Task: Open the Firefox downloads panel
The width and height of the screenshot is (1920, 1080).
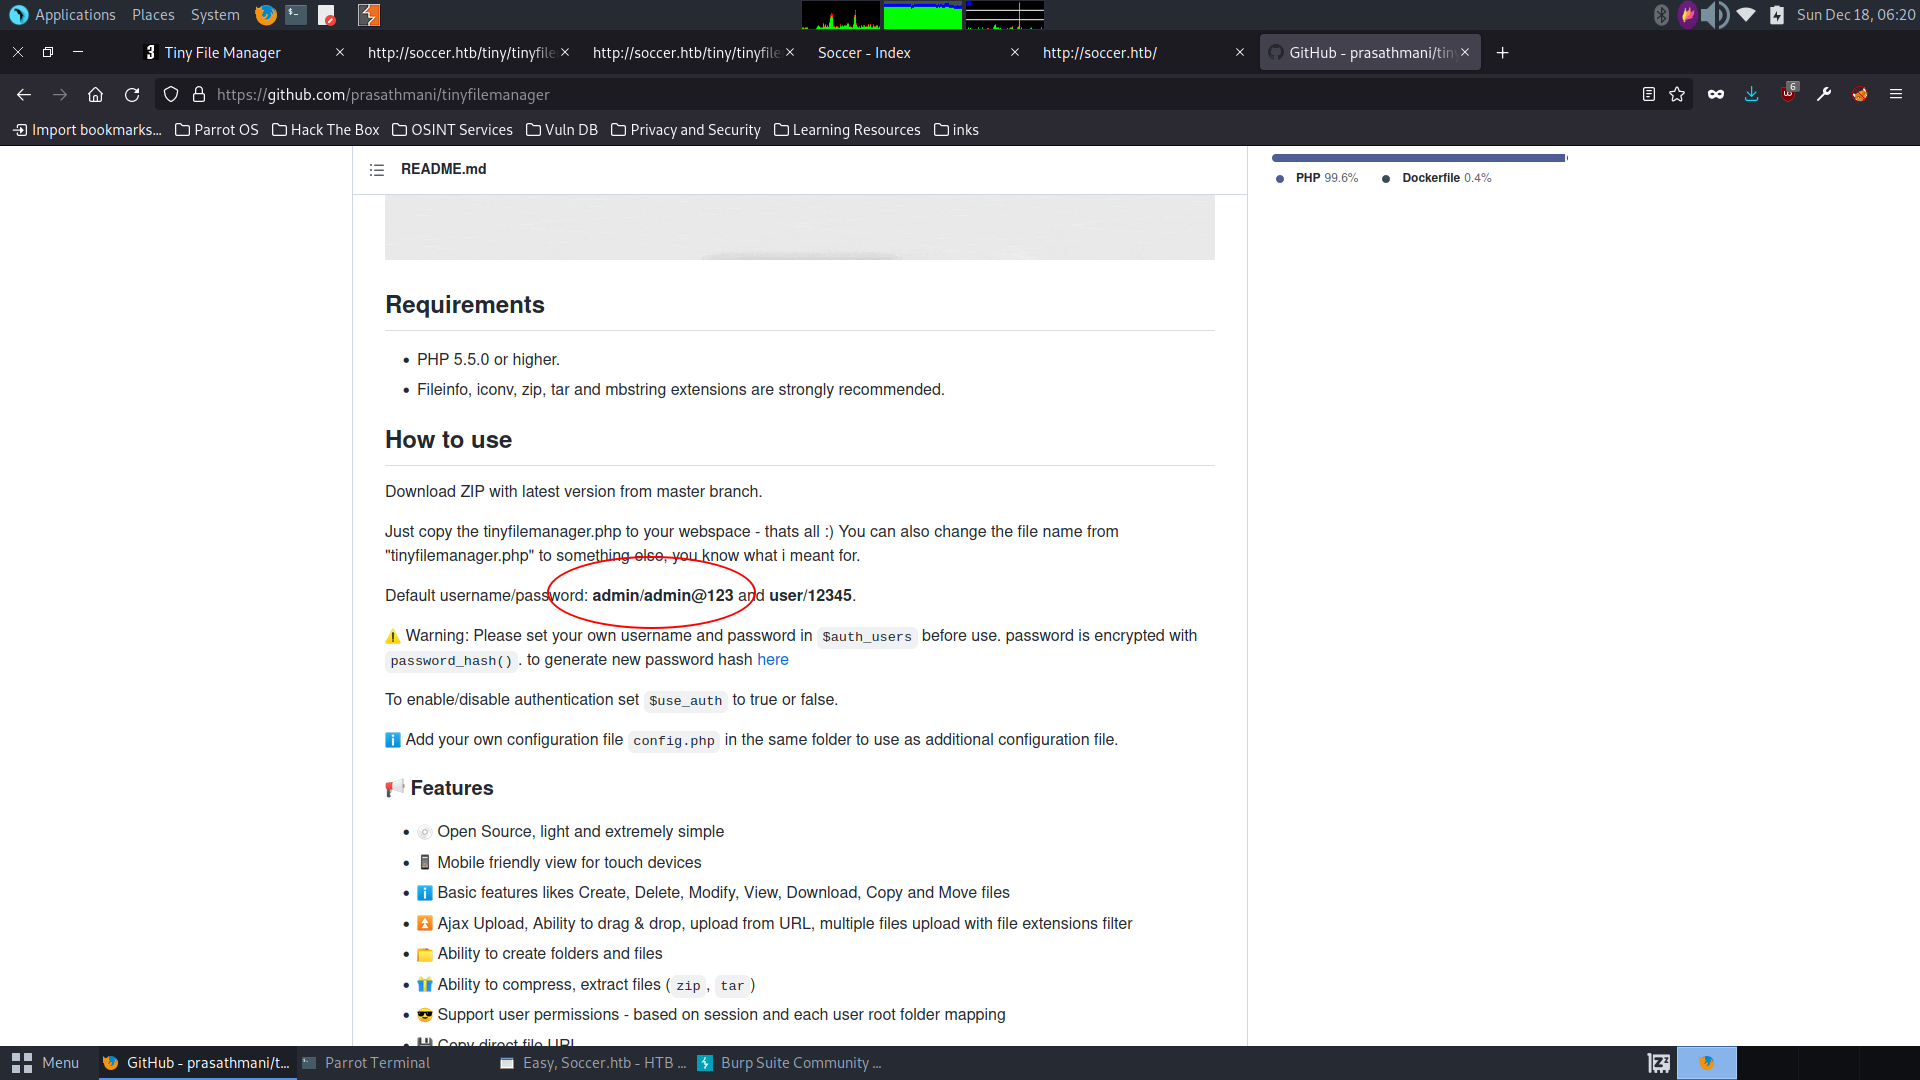Action: pyautogui.click(x=1751, y=94)
